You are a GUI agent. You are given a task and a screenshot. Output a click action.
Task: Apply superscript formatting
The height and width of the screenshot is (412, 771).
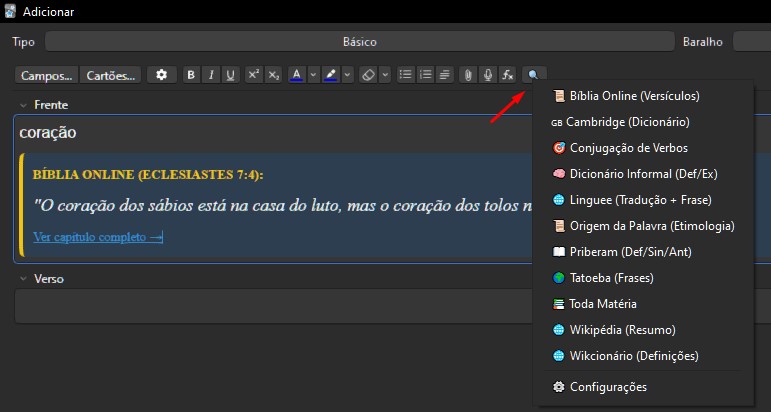coord(254,75)
